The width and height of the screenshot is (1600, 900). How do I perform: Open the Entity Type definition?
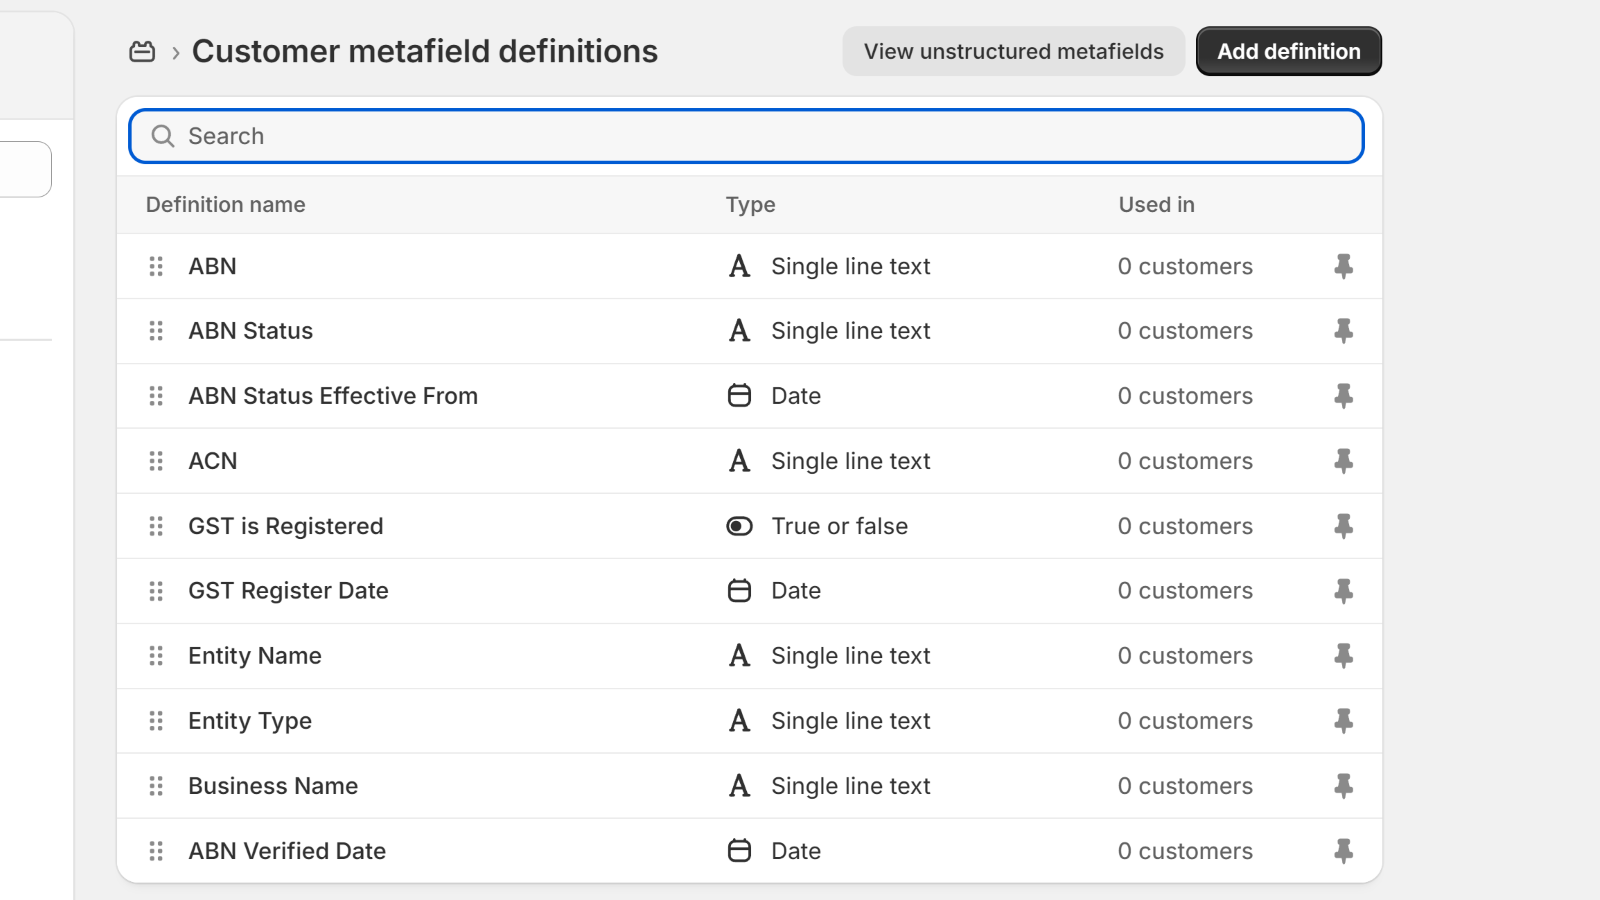[250, 721]
